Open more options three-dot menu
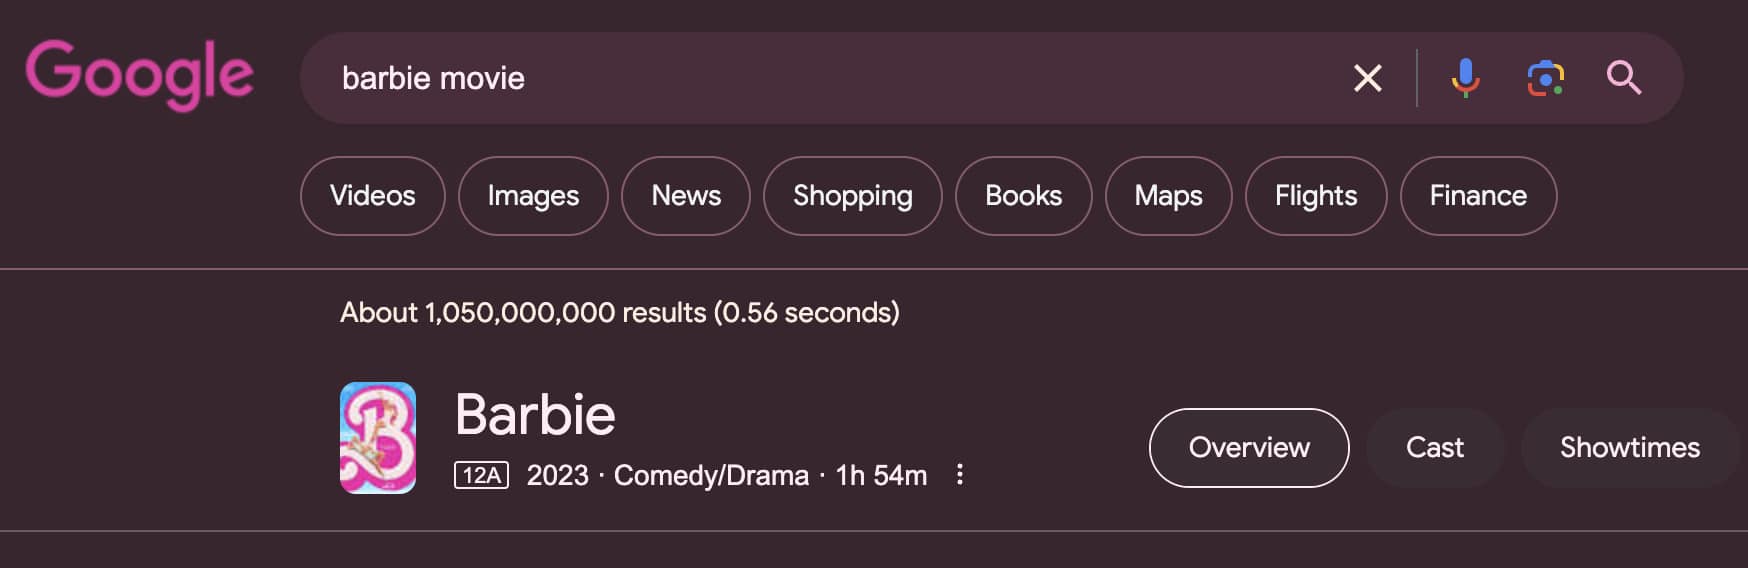This screenshot has height=568, width=1748. [x=960, y=474]
